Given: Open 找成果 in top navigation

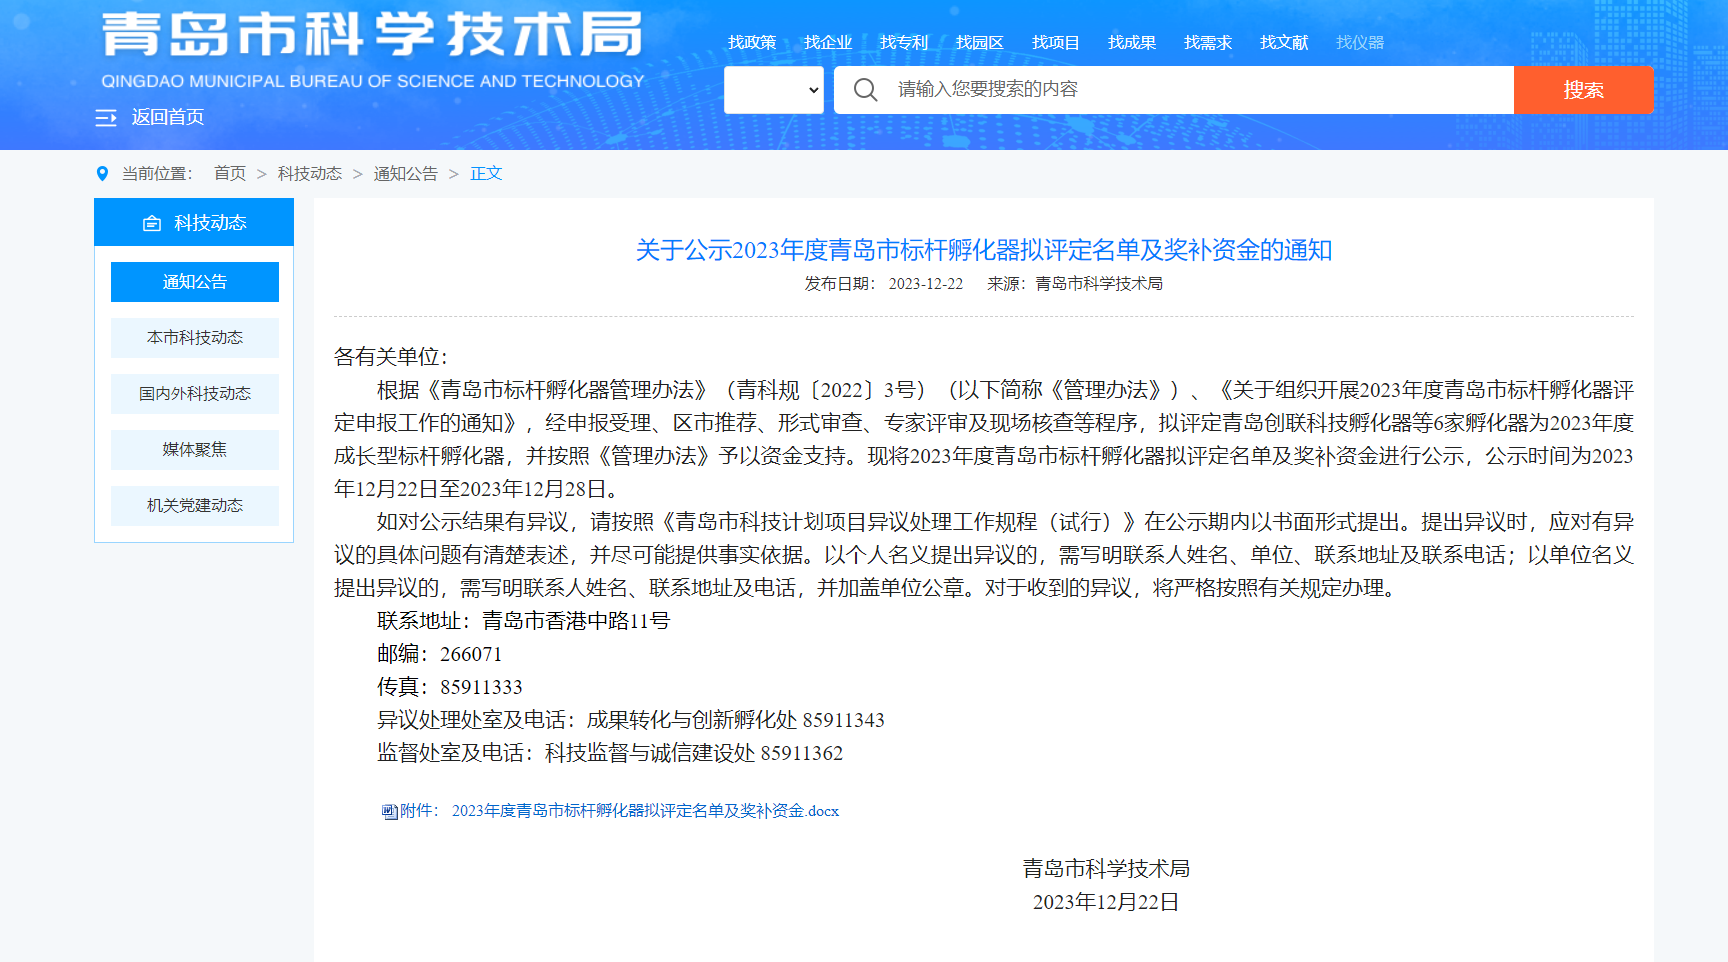Looking at the screenshot, I should [1132, 42].
